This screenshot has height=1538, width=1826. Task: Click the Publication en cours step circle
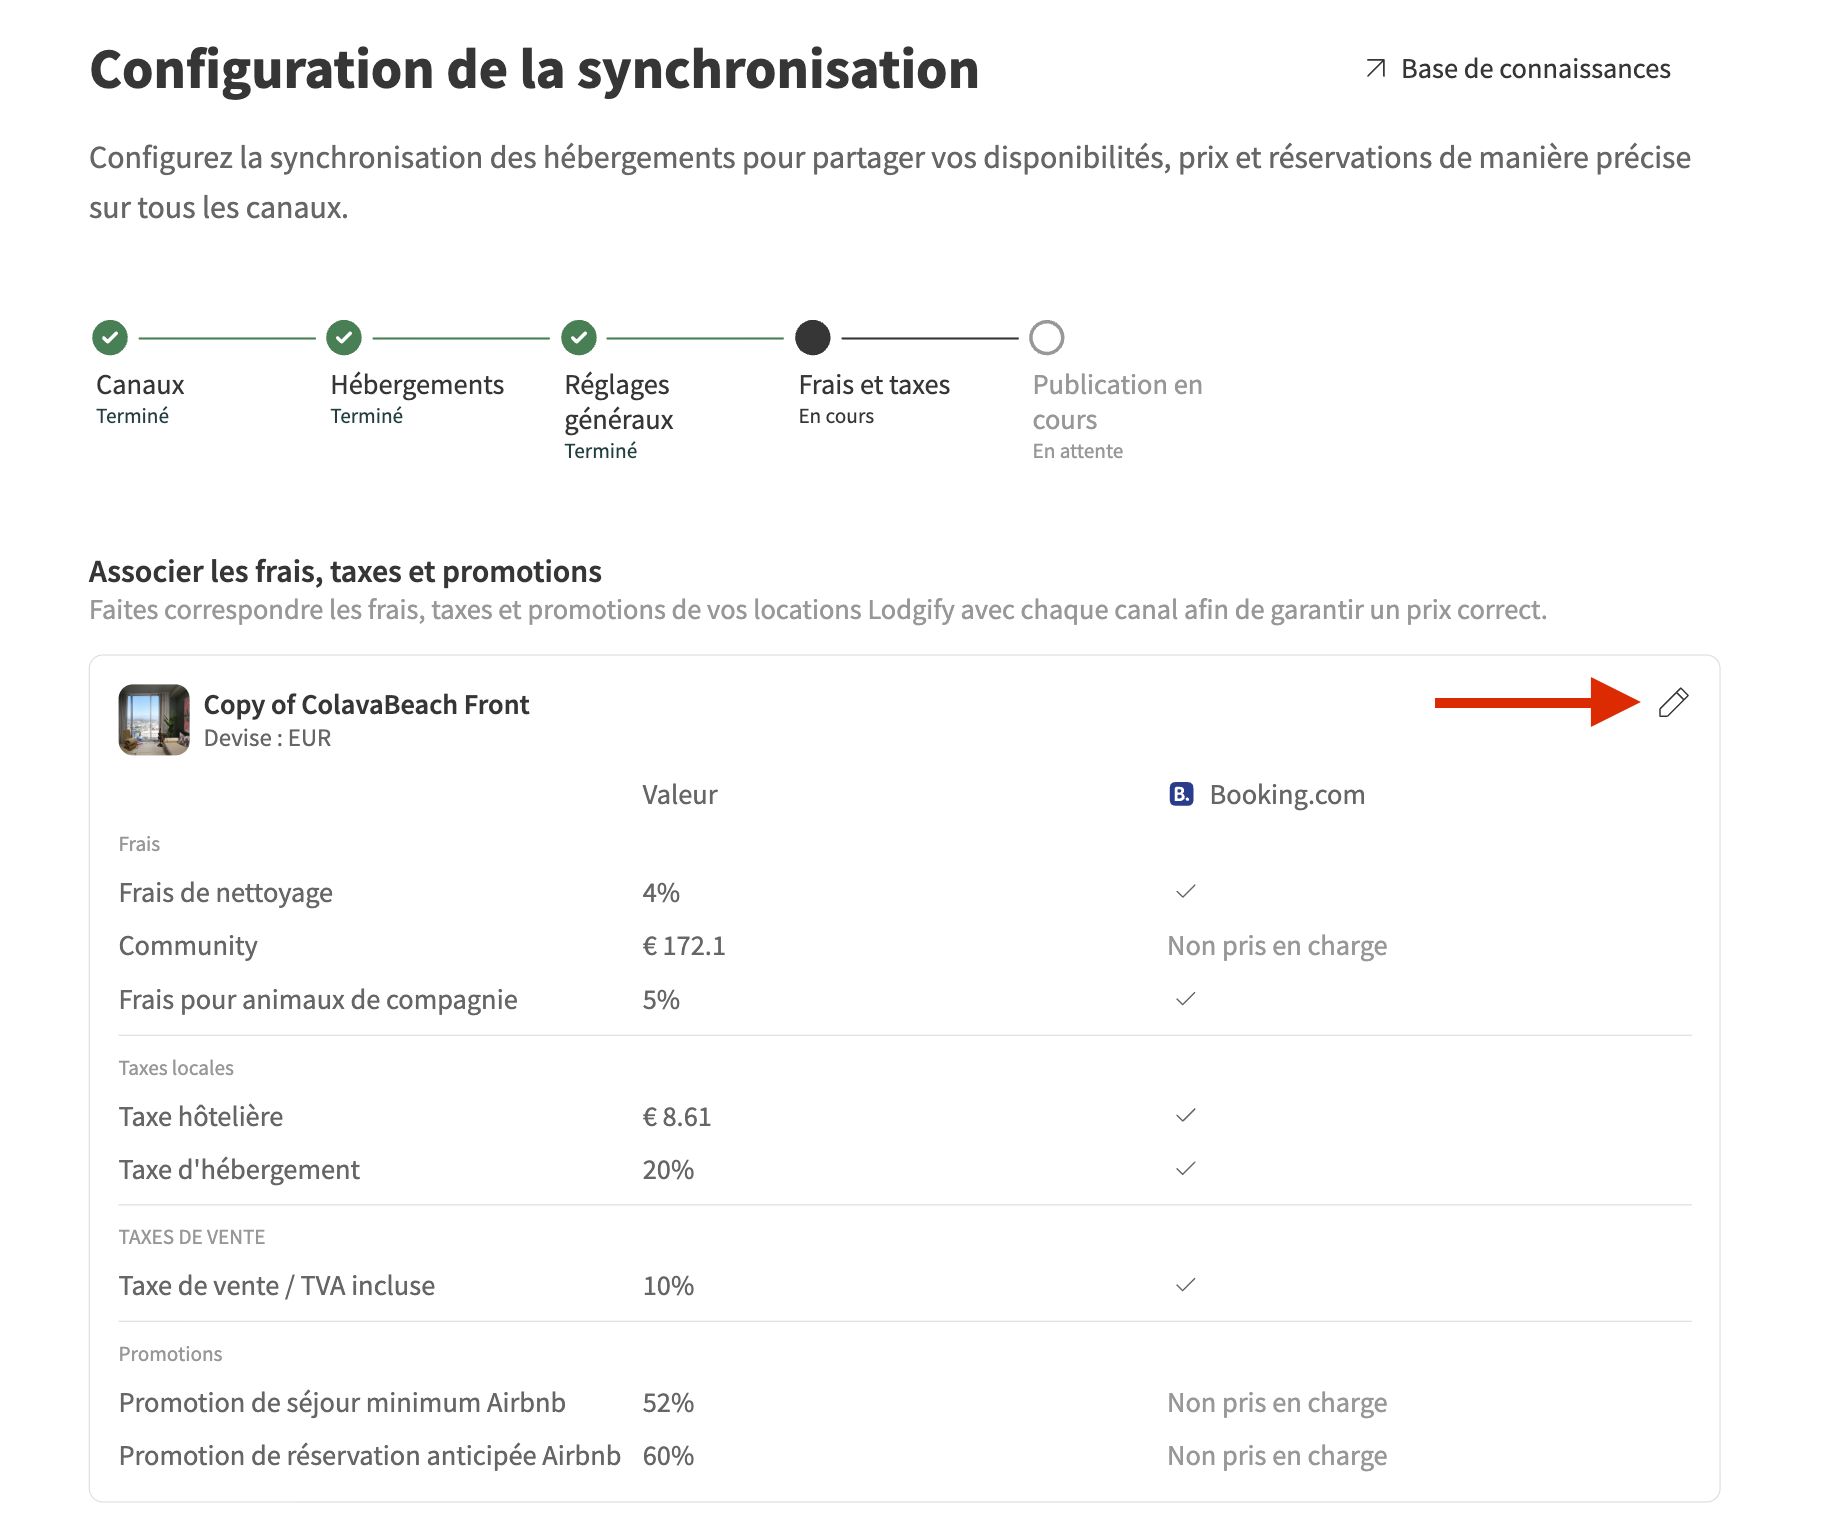(1047, 338)
